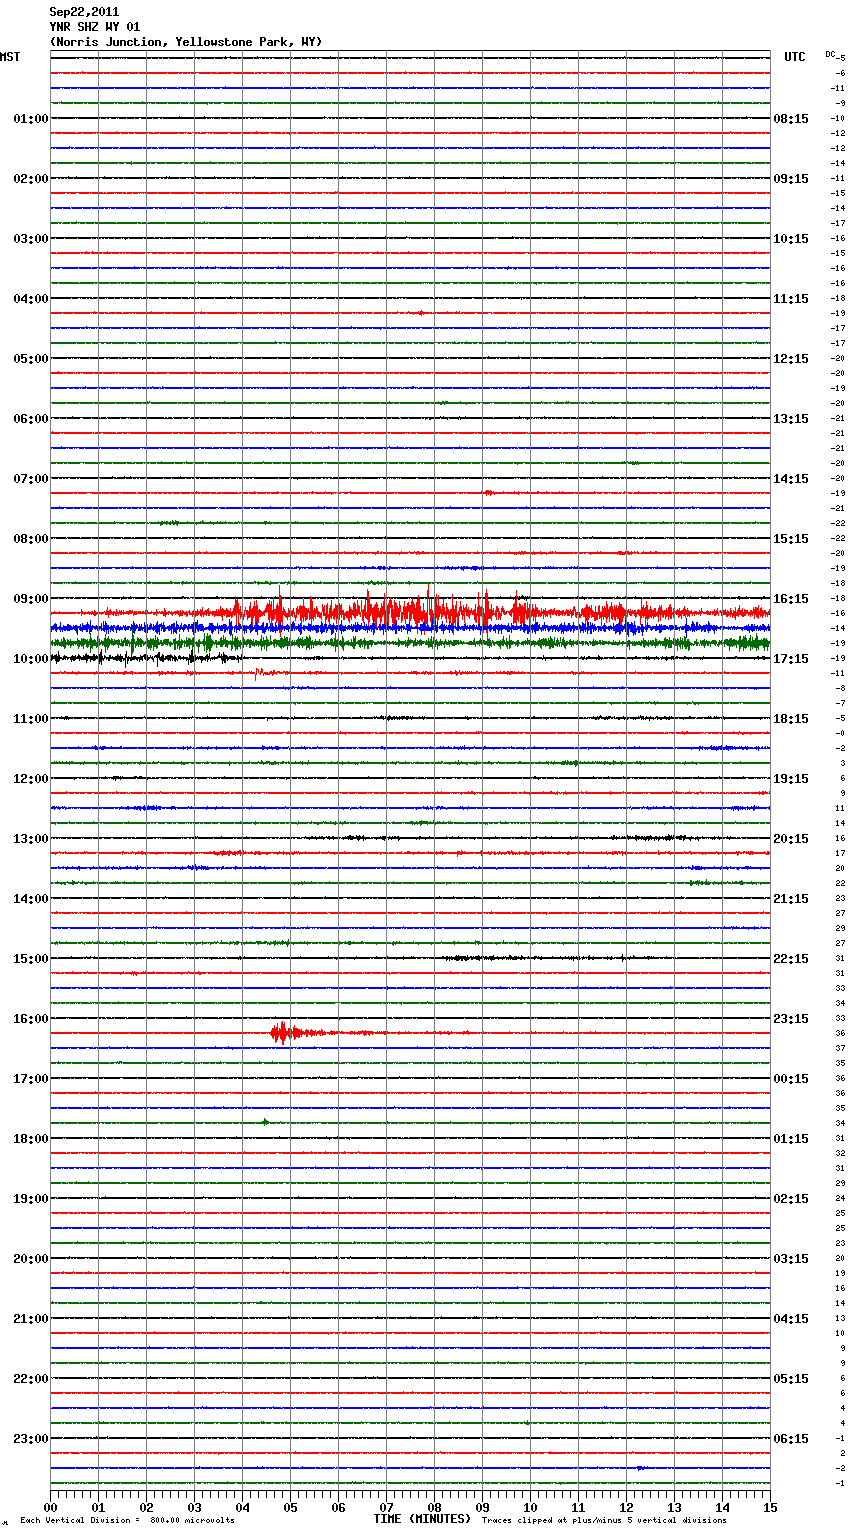Click the "MST" time zone label
The height and width of the screenshot is (1534, 850).
click(10, 57)
